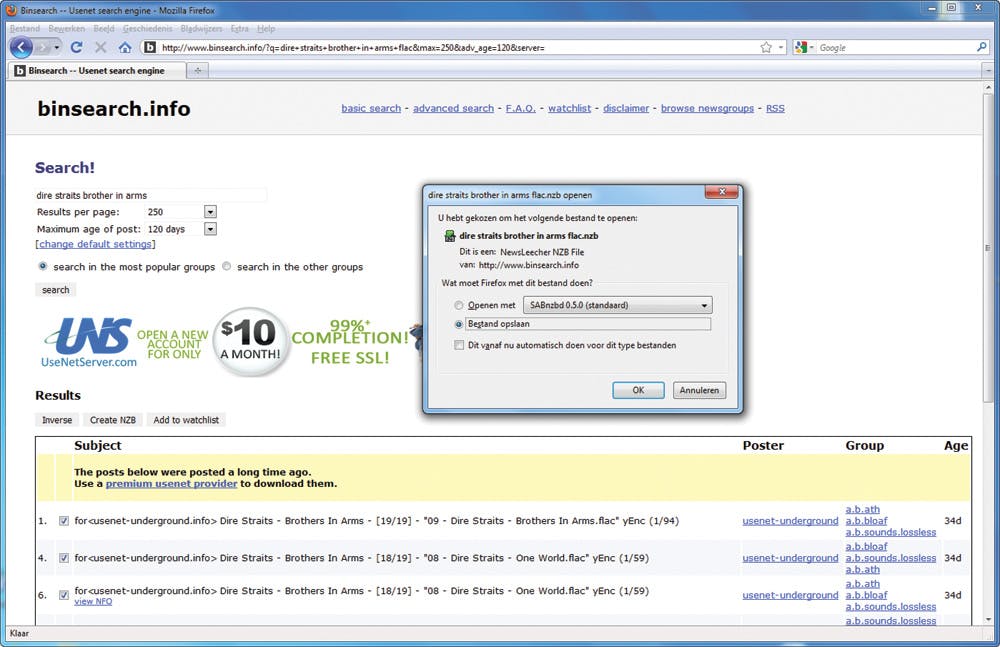This screenshot has height=647, width=1000.
Task: Open a new tab with the plus button
Action: tap(198, 70)
